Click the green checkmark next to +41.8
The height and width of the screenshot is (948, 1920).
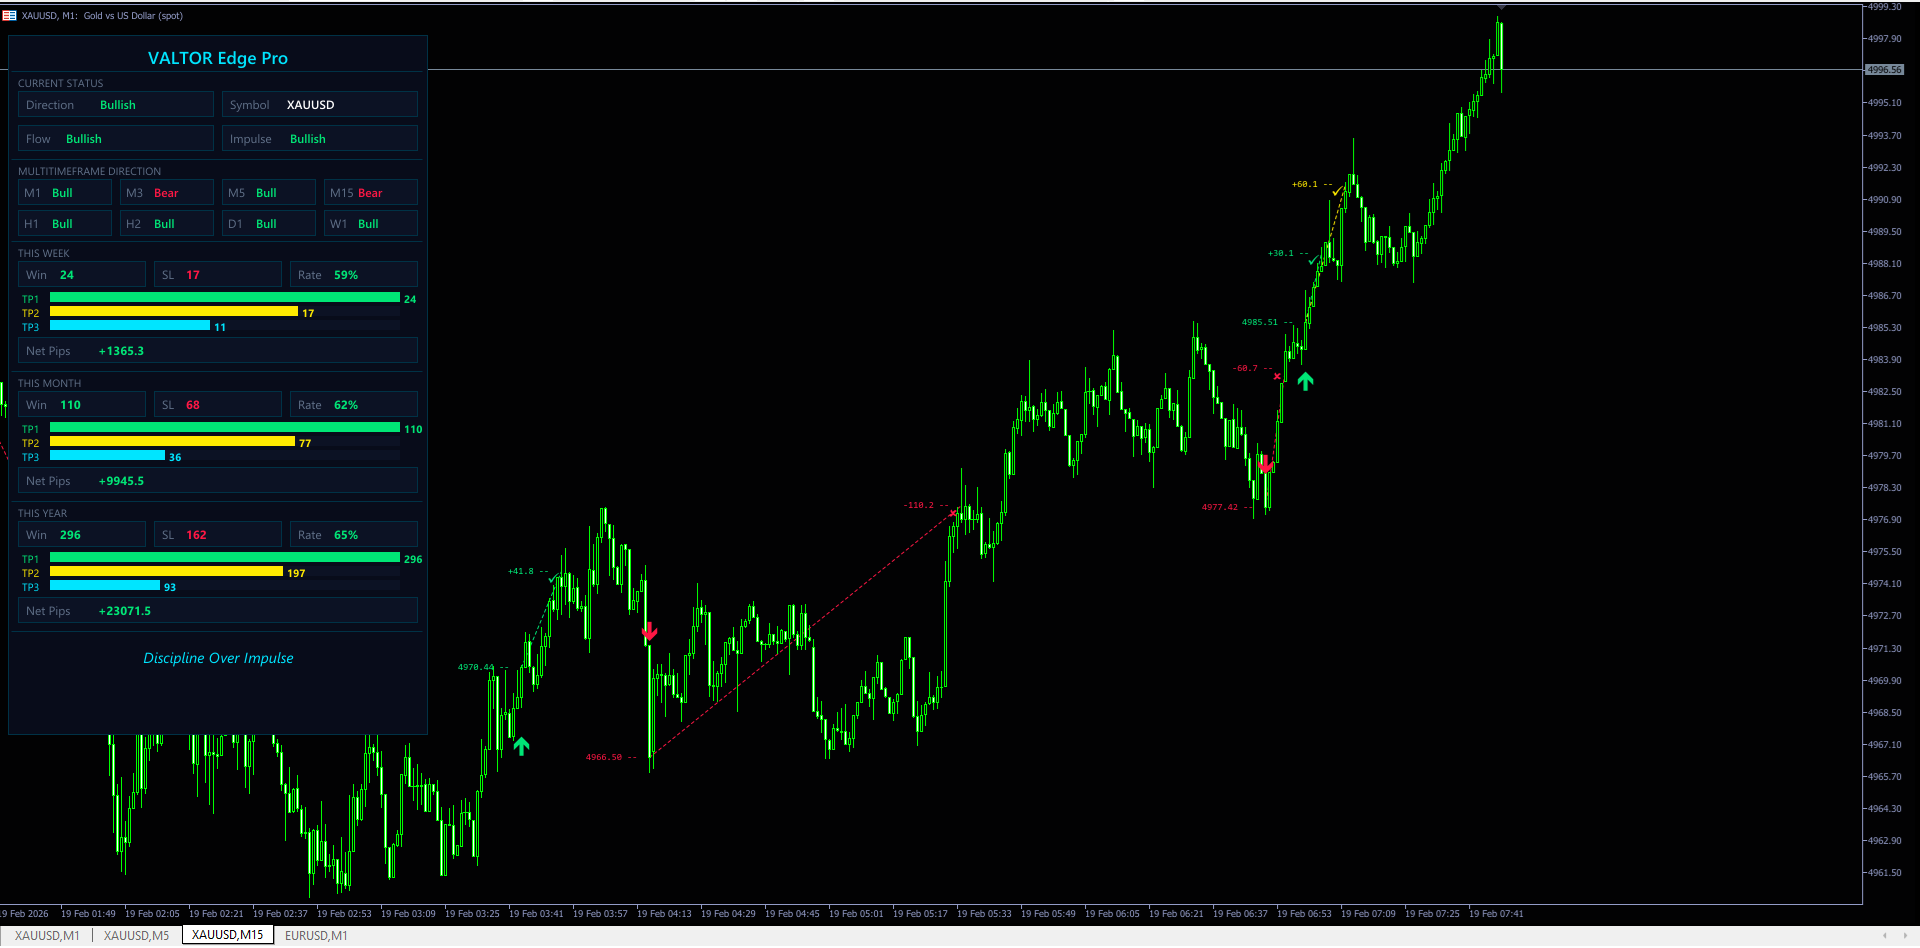552,578
